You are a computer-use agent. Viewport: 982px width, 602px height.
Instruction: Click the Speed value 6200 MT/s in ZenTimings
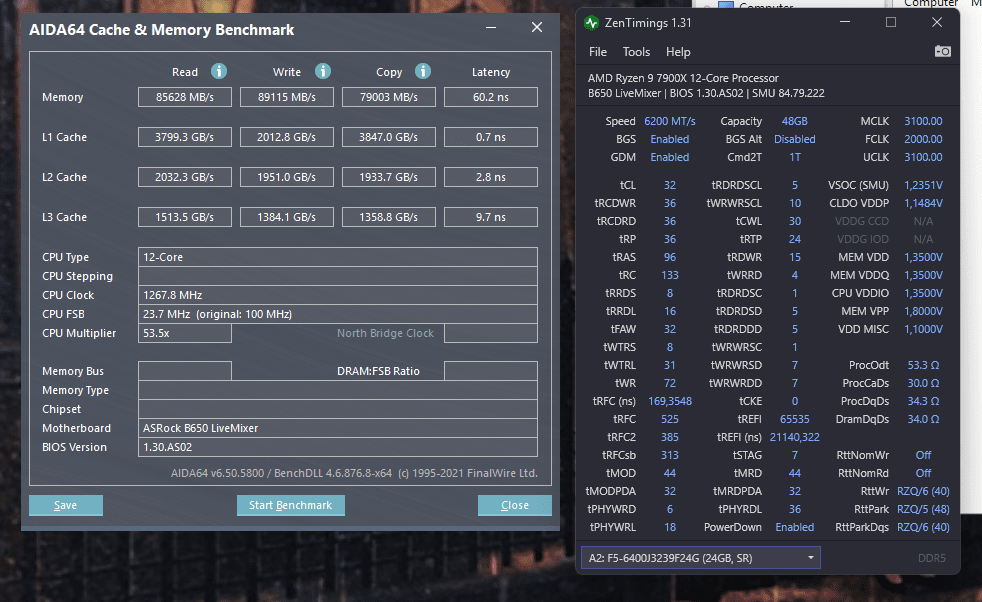669,121
